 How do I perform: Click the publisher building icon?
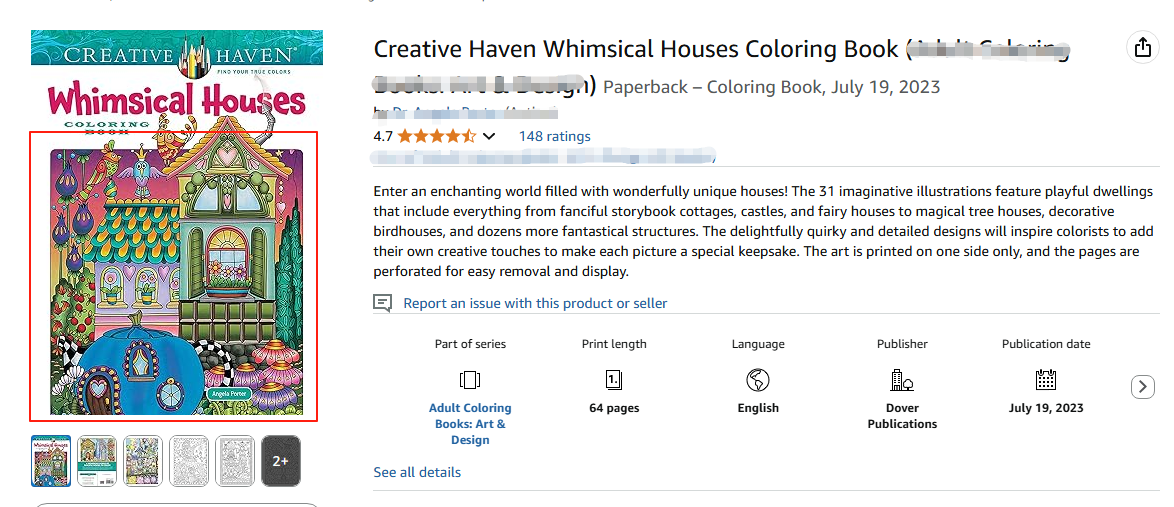click(902, 380)
